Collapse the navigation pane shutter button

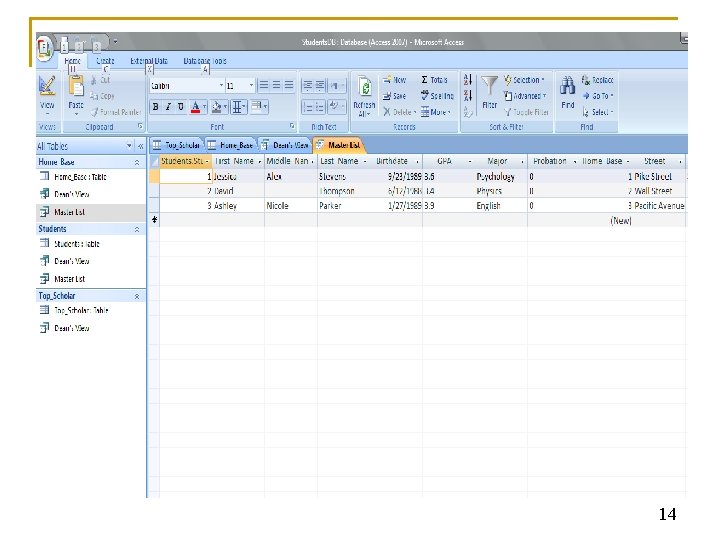click(x=141, y=146)
